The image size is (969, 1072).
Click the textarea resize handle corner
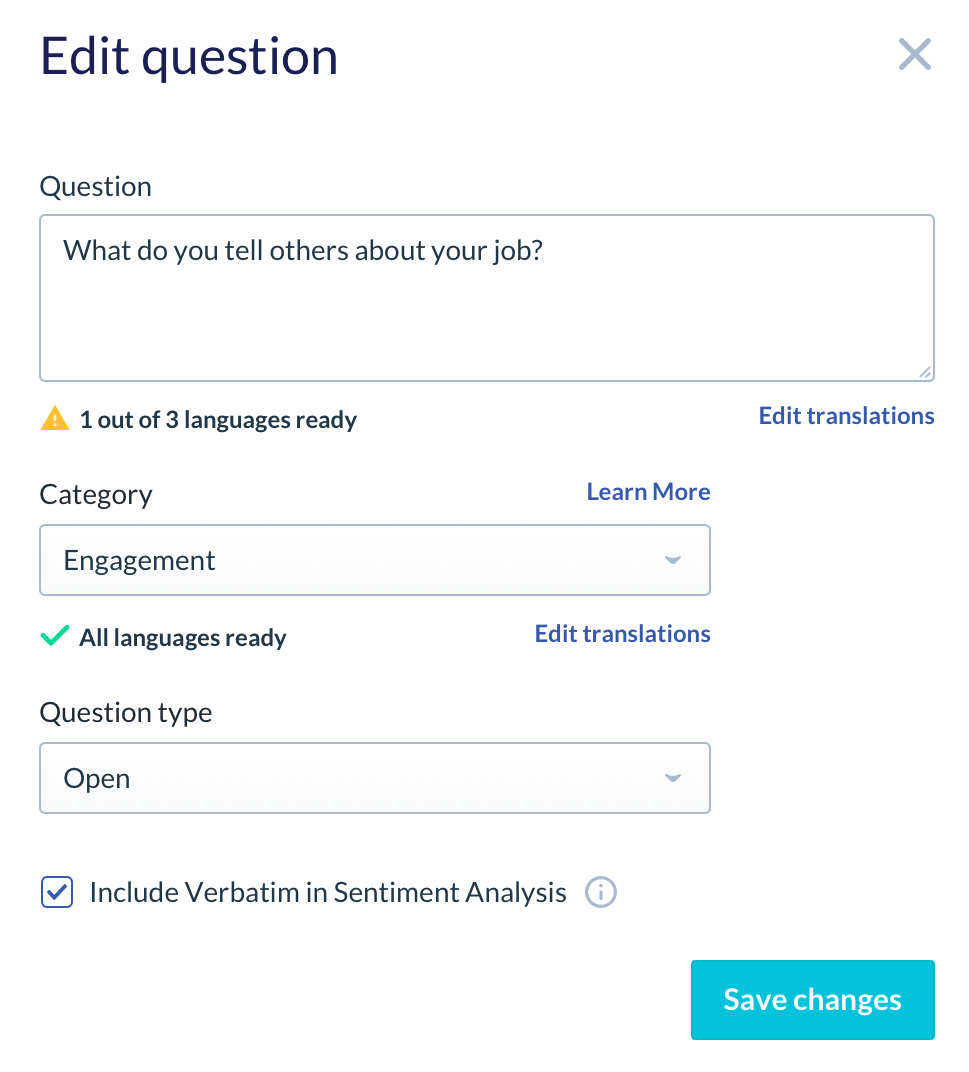coord(925,372)
